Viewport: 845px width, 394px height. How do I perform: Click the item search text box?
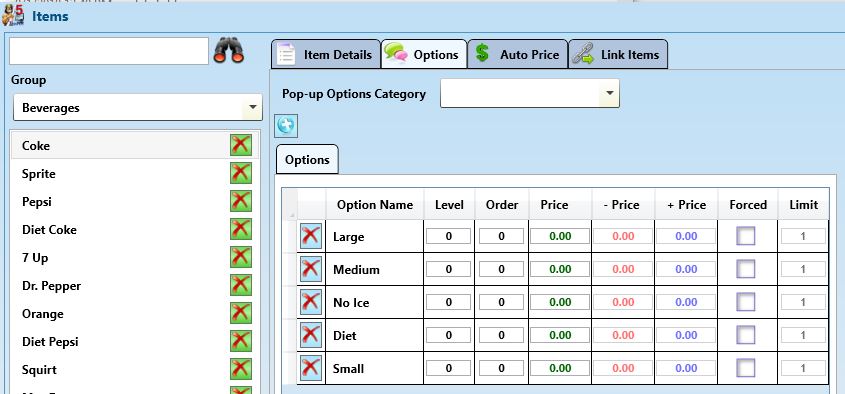(x=109, y=51)
